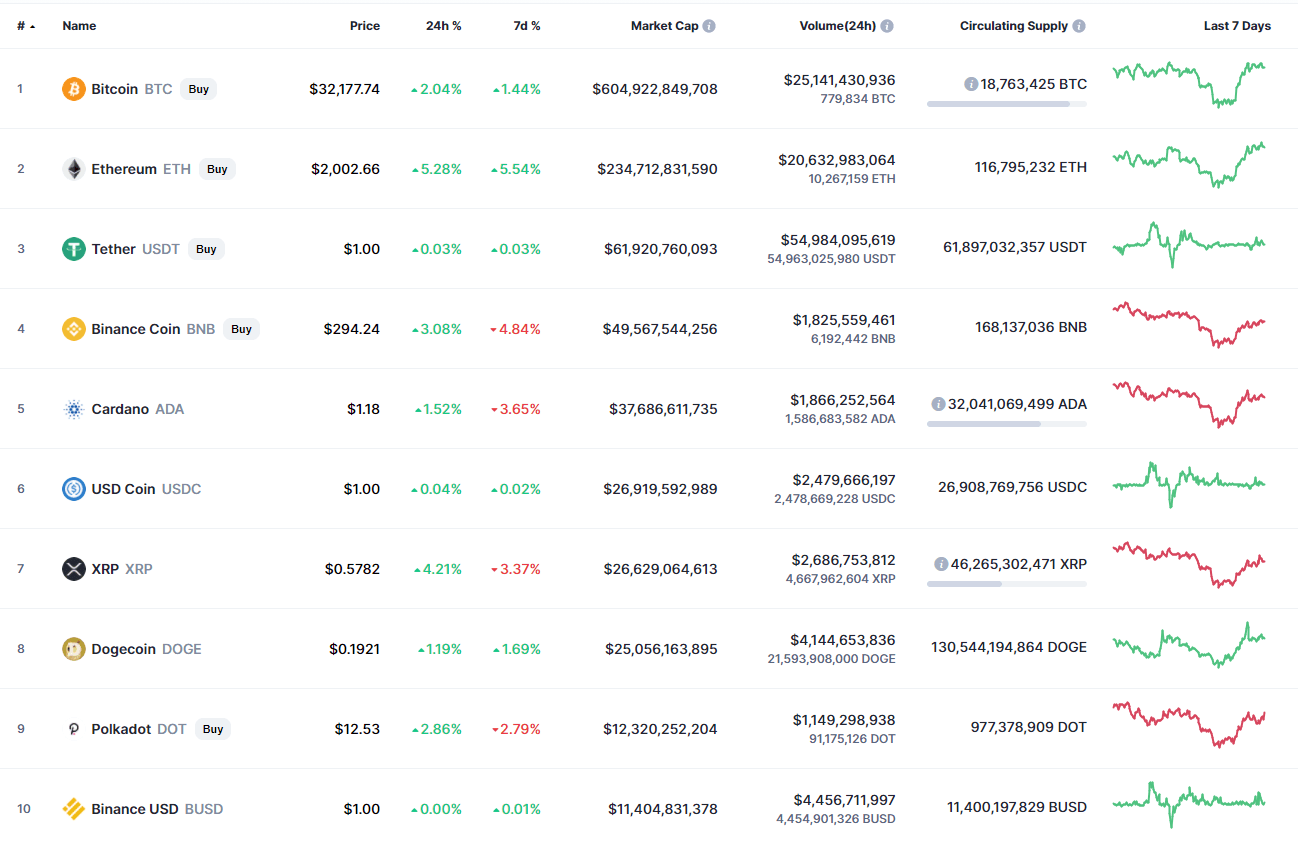The width and height of the screenshot is (1298, 841).
Task: Open the Binance Coin name link
Action: click(x=135, y=329)
